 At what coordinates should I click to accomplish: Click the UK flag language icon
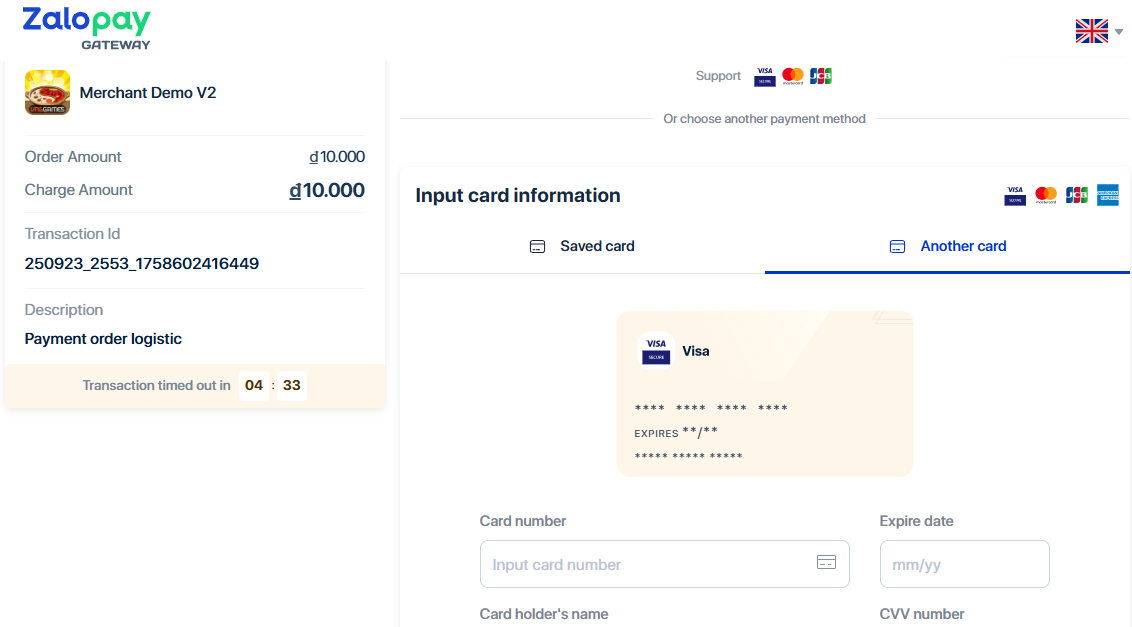(1091, 31)
